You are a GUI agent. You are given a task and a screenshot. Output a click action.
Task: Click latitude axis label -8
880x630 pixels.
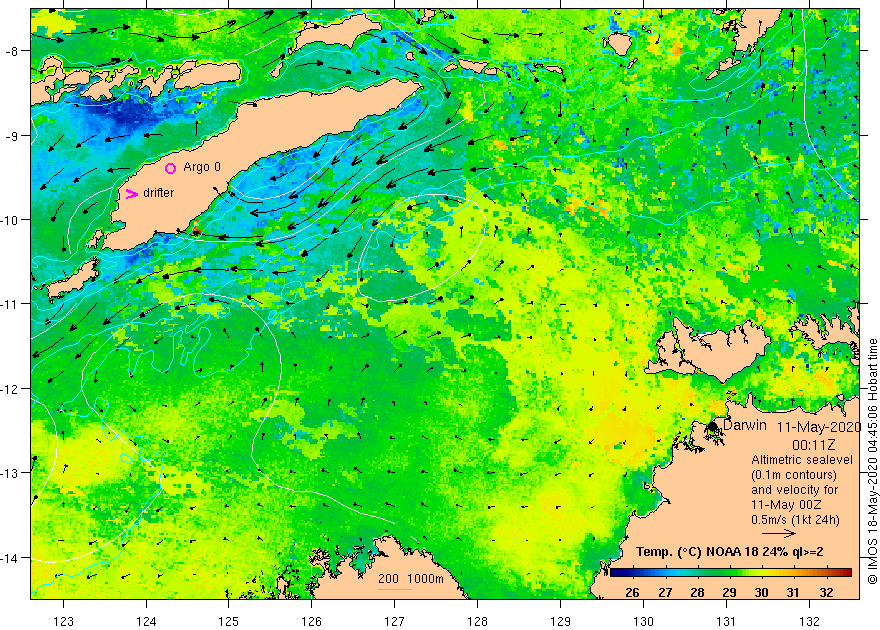coord(11,51)
